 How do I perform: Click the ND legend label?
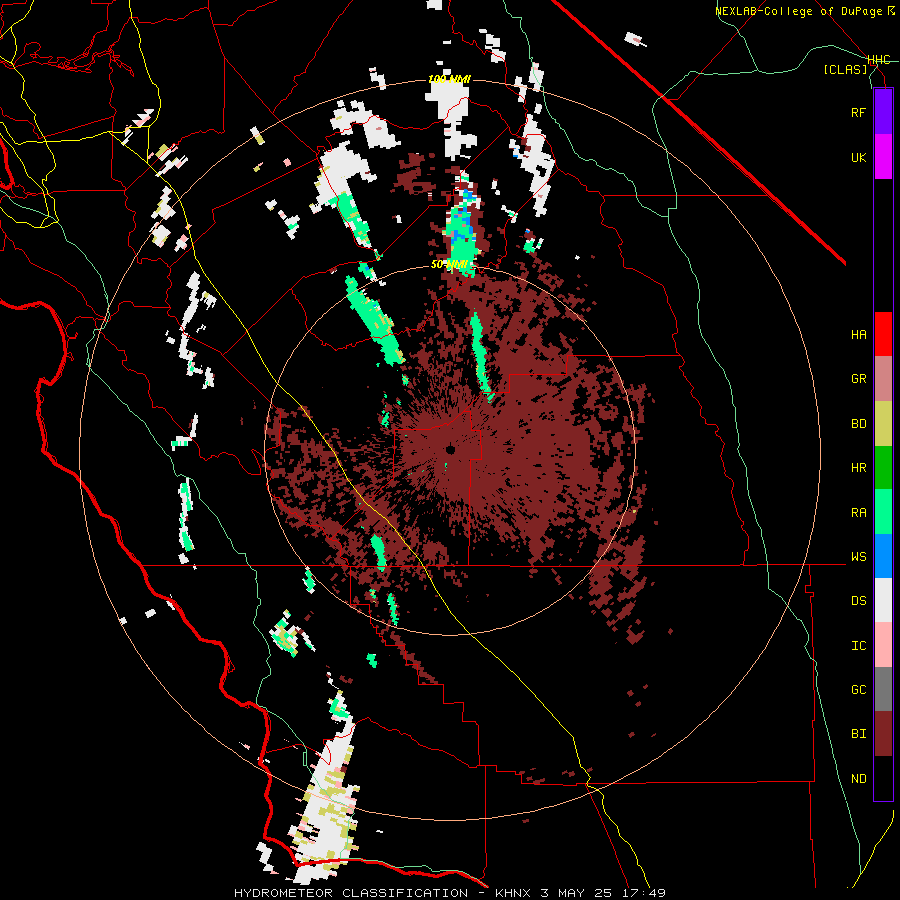coord(858,779)
